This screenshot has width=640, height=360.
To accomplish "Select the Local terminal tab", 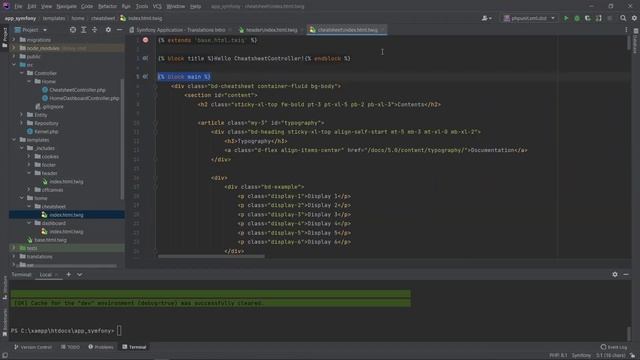I will coord(45,275).
